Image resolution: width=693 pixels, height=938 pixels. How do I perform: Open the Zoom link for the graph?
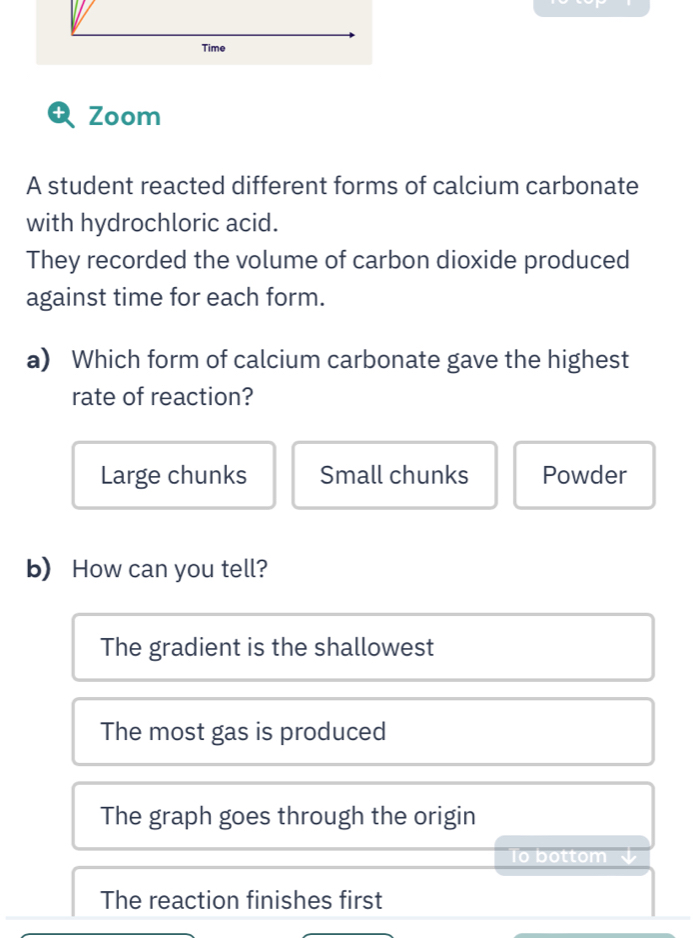(124, 117)
